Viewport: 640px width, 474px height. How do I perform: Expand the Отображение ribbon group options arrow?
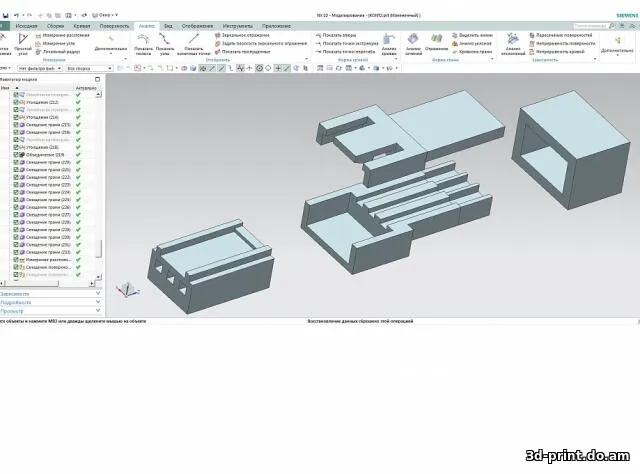pyautogui.click(x=307, y=60)
